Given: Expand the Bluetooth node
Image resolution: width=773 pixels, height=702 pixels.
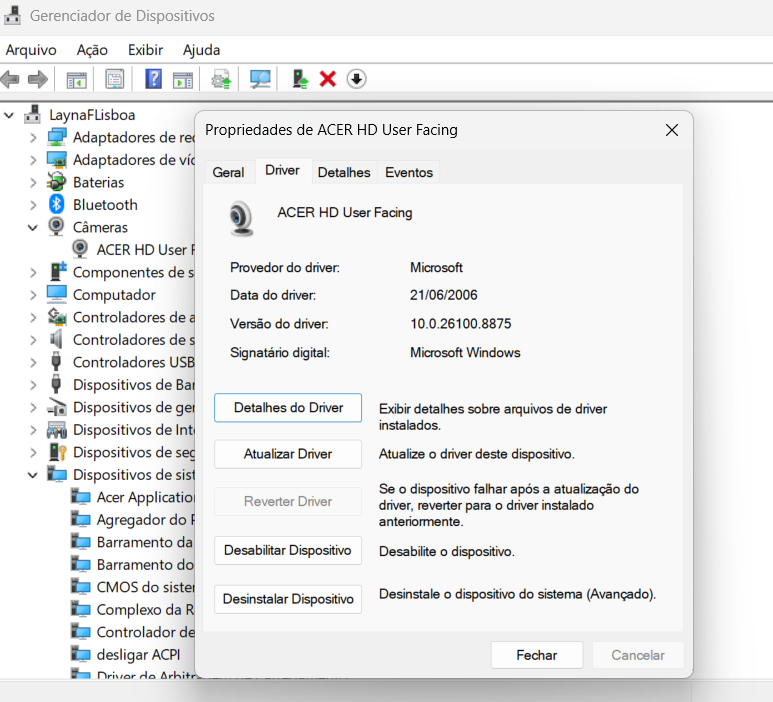Looking at the screenshot, I should tap(33, 205).
